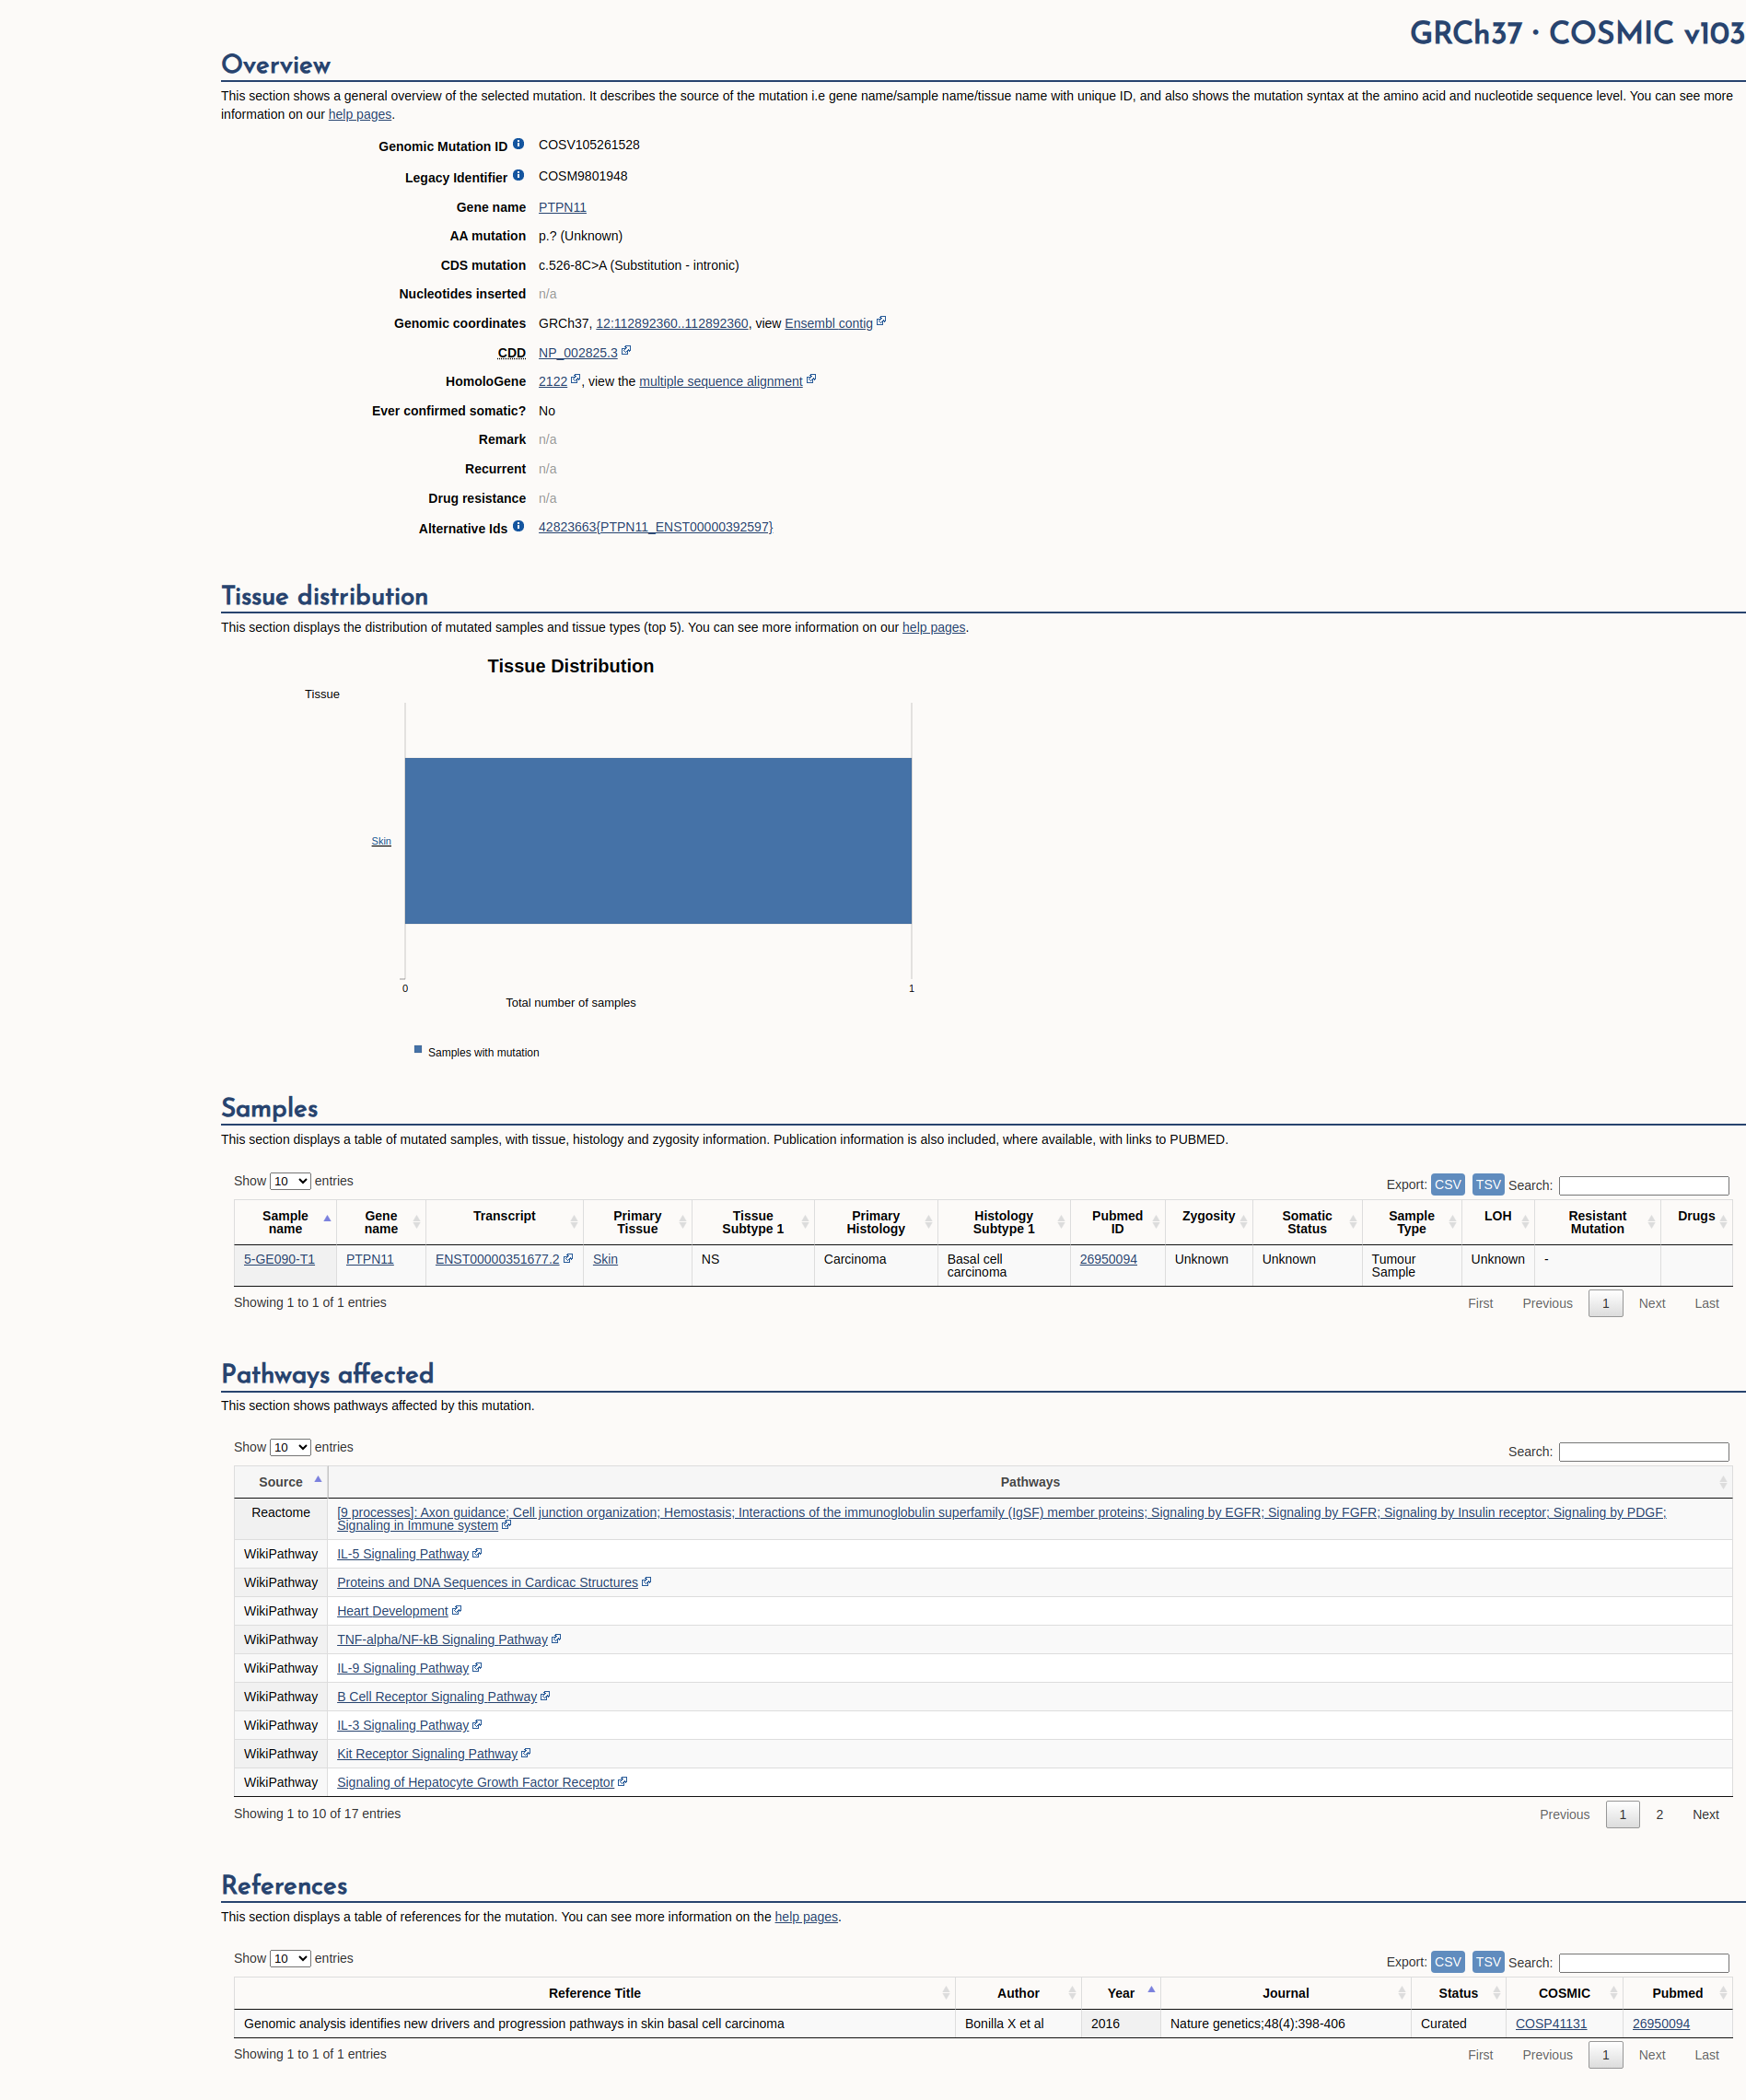
Task: Open Pubmed ID 26950094 in Samples table
Action: [1108, 1259]
